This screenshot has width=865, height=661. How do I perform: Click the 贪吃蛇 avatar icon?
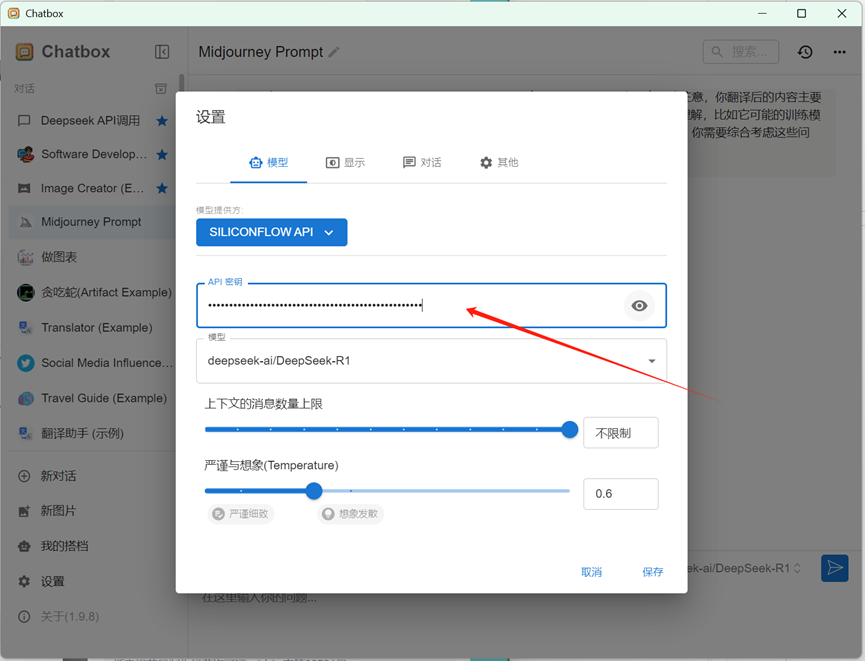(25, 292)
